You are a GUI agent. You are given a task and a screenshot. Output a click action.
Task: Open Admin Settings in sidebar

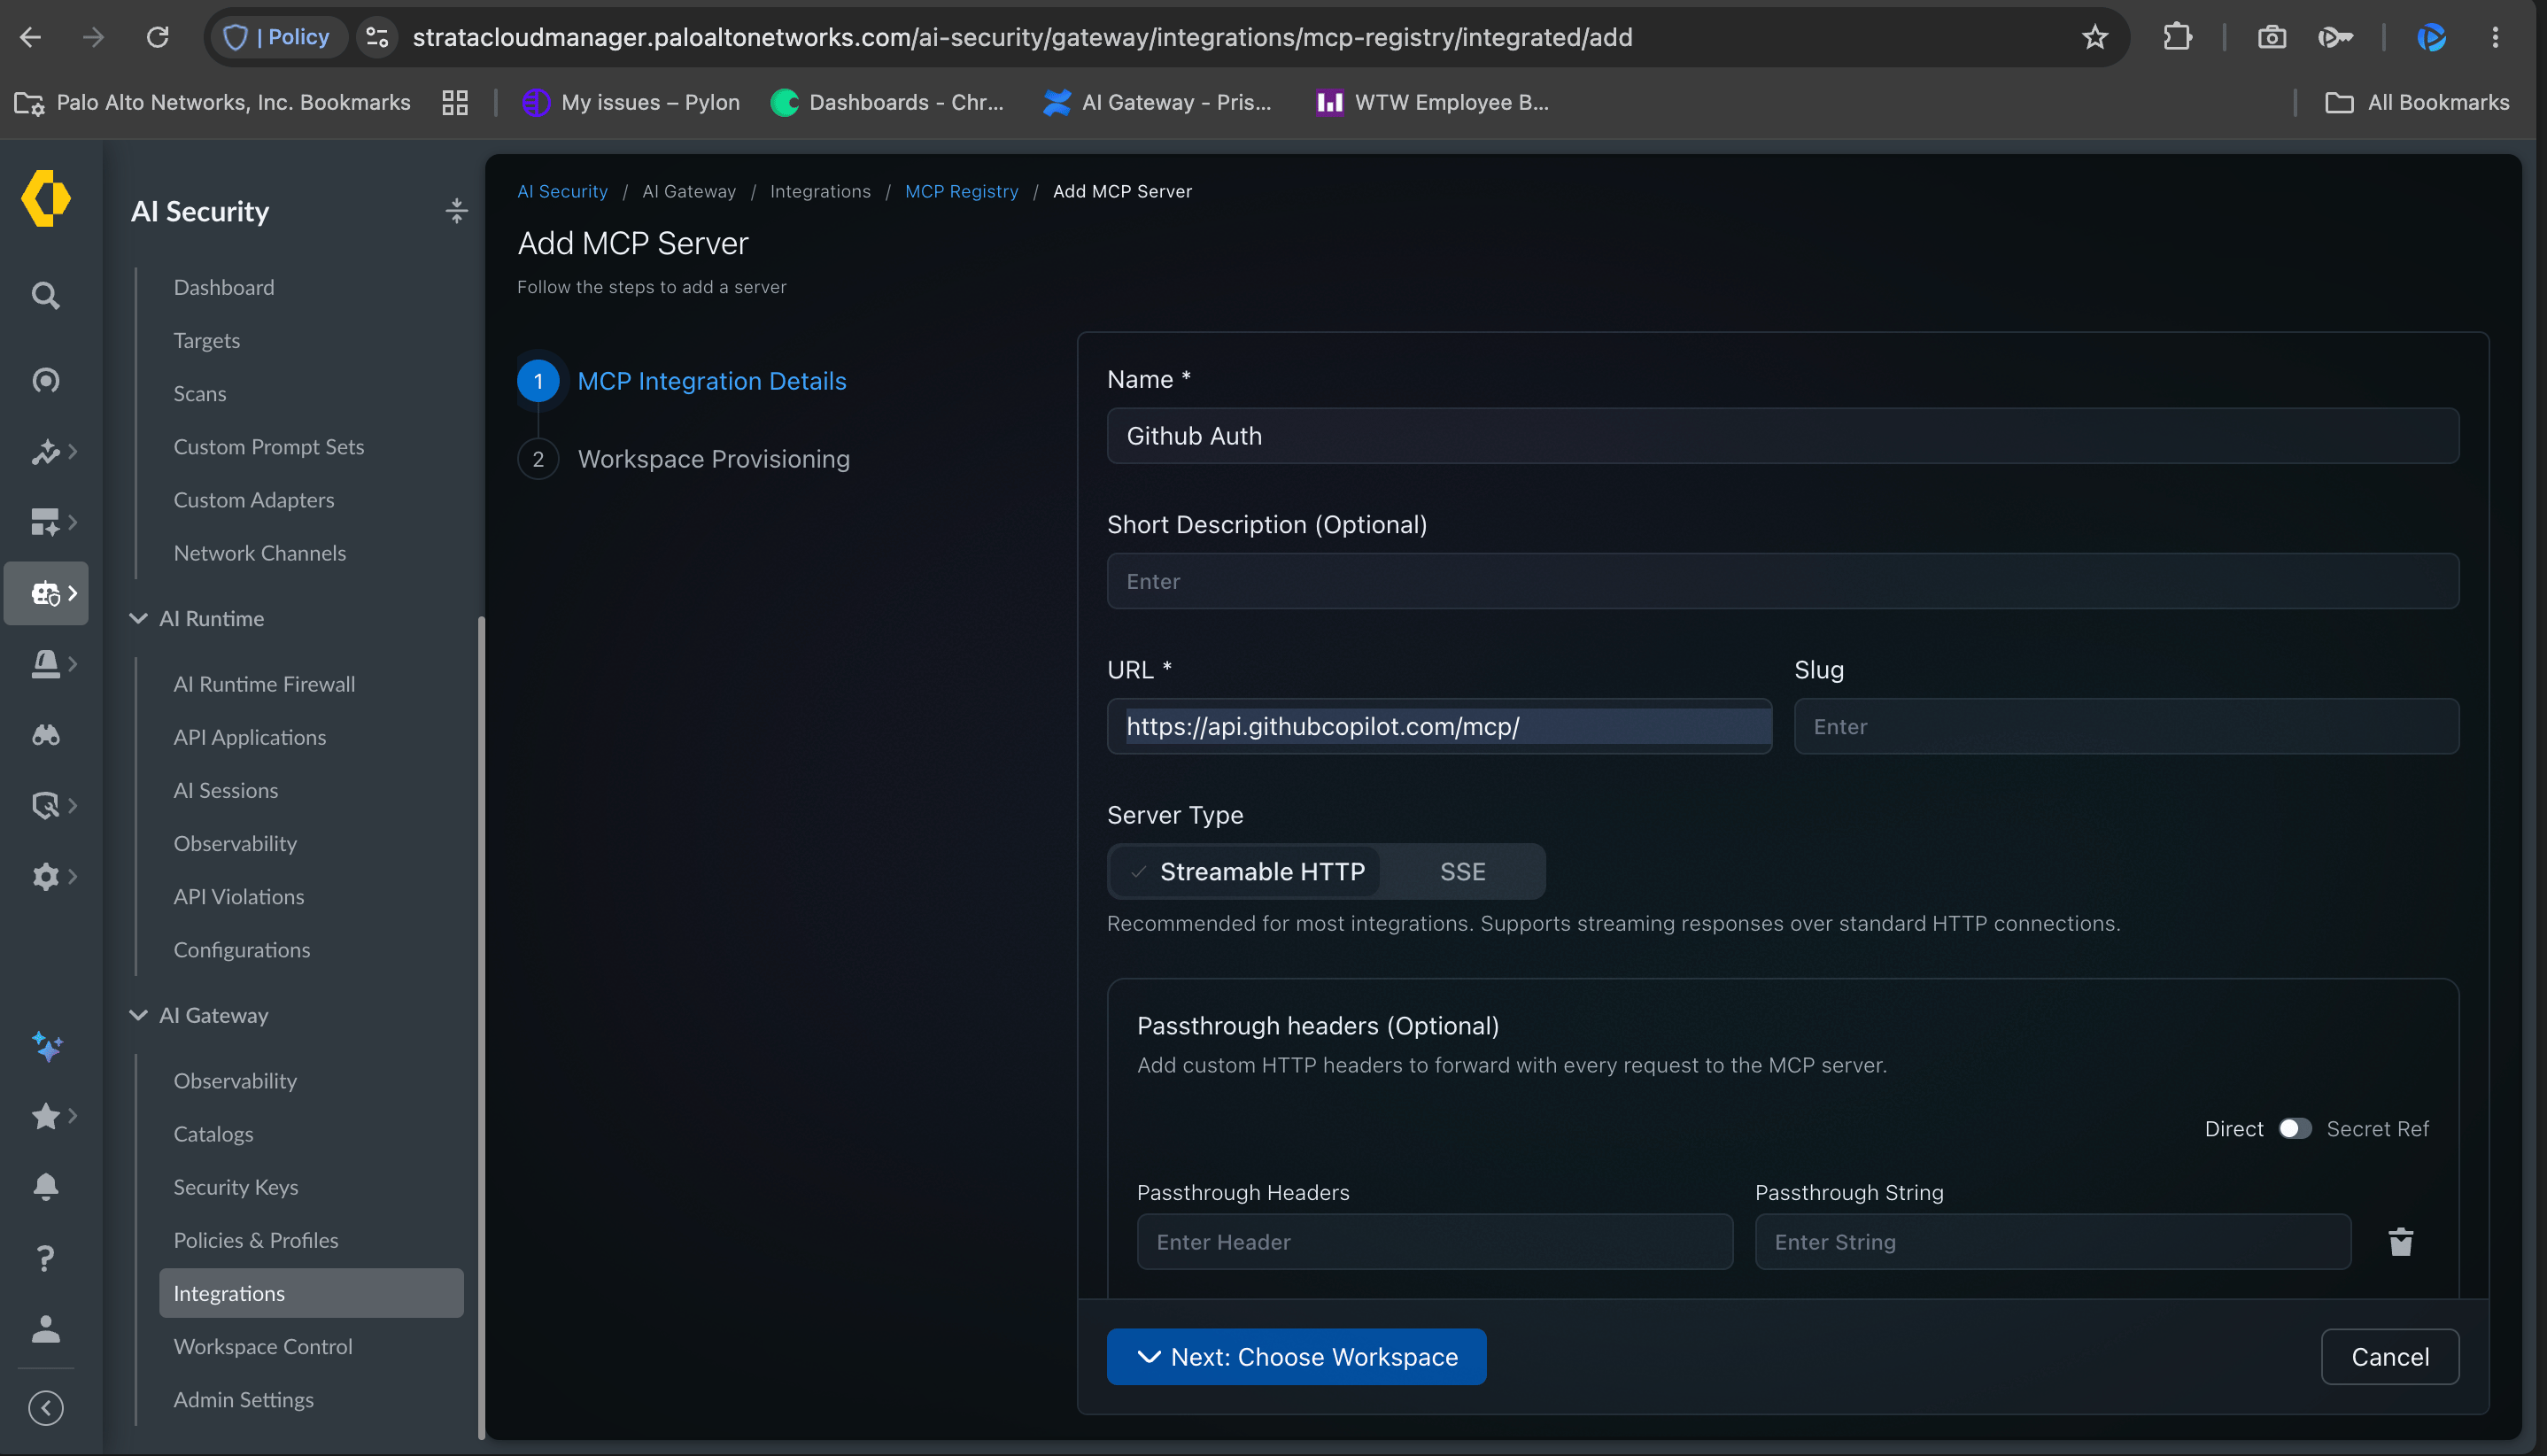tap(243, 1399)
